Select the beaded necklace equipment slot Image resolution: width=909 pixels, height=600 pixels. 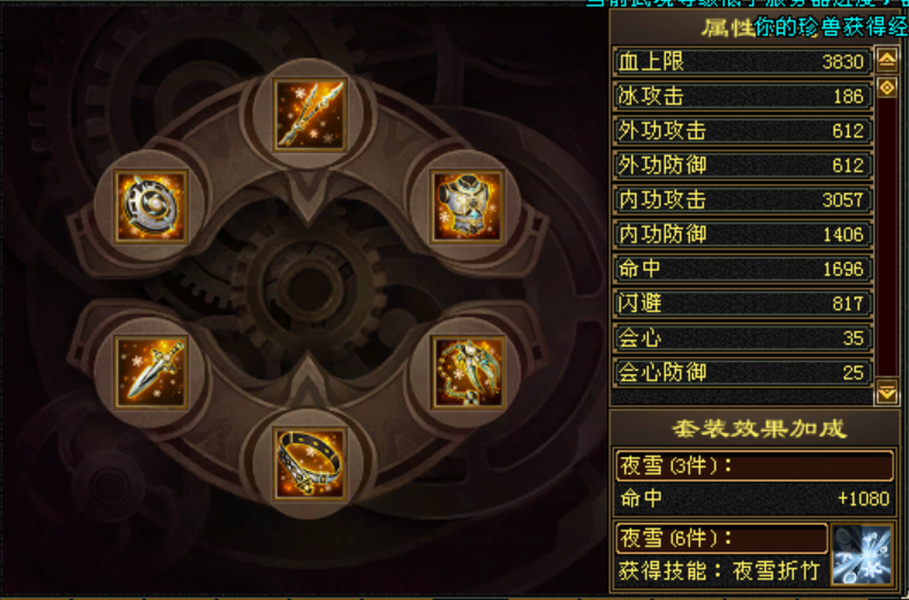467,372
